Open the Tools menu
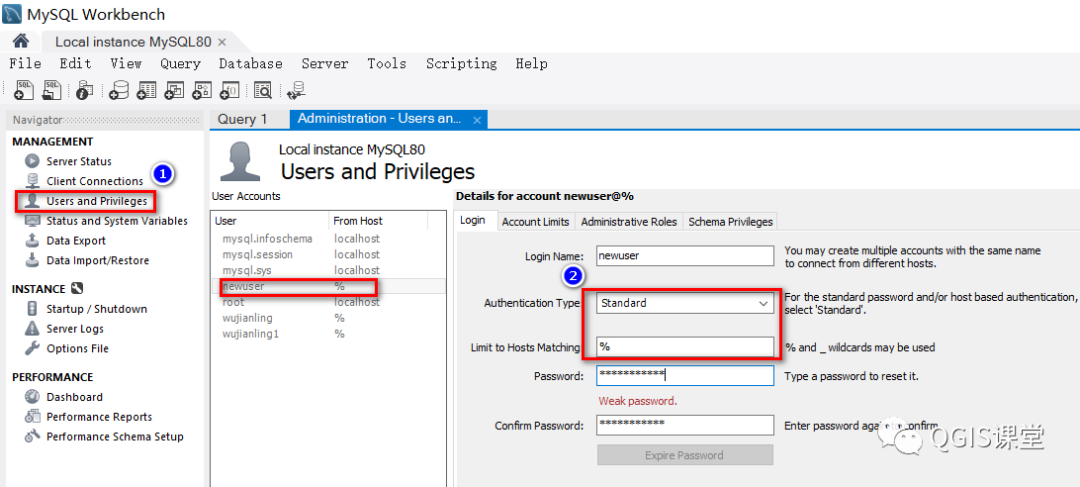The height and width of the screenshot is (487, 1080). (386, 63)
